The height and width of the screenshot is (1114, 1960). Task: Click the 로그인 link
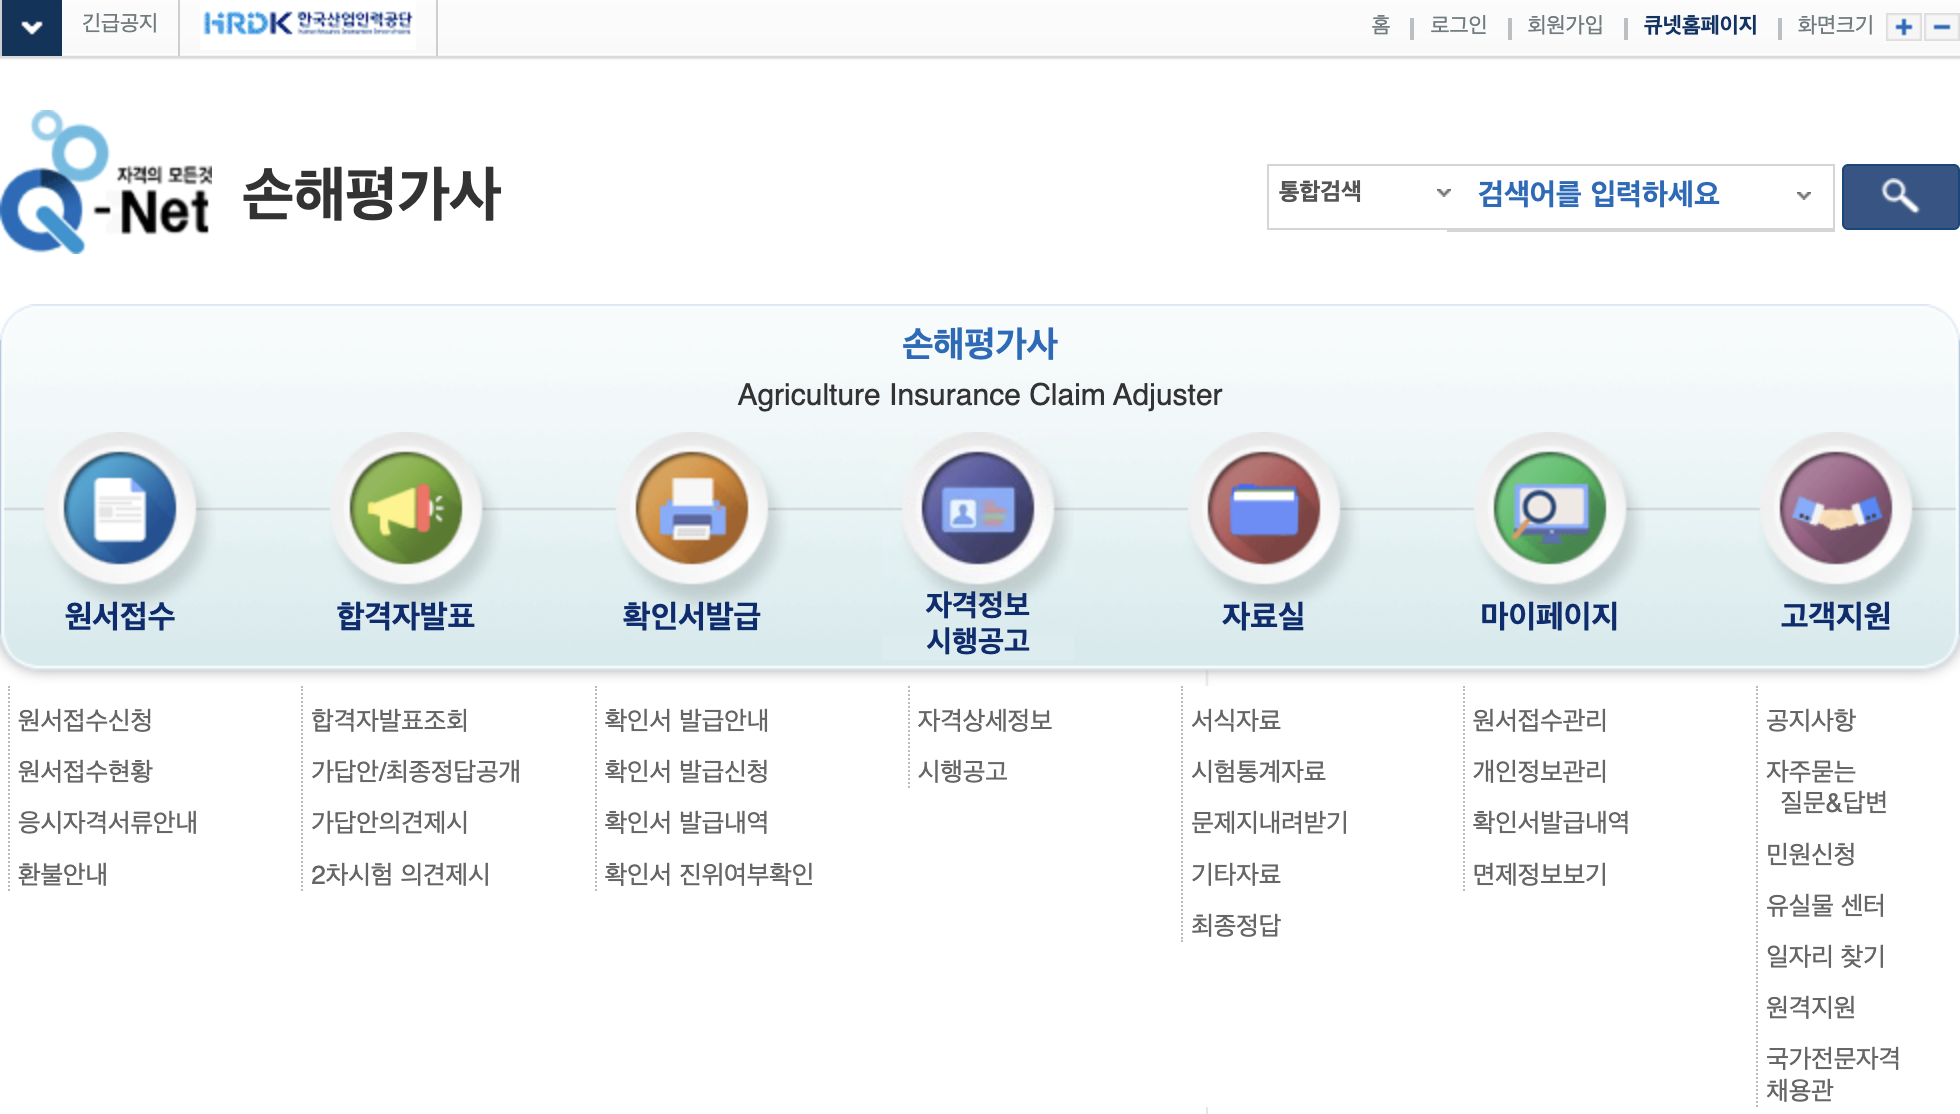[x=1457, y=25]
